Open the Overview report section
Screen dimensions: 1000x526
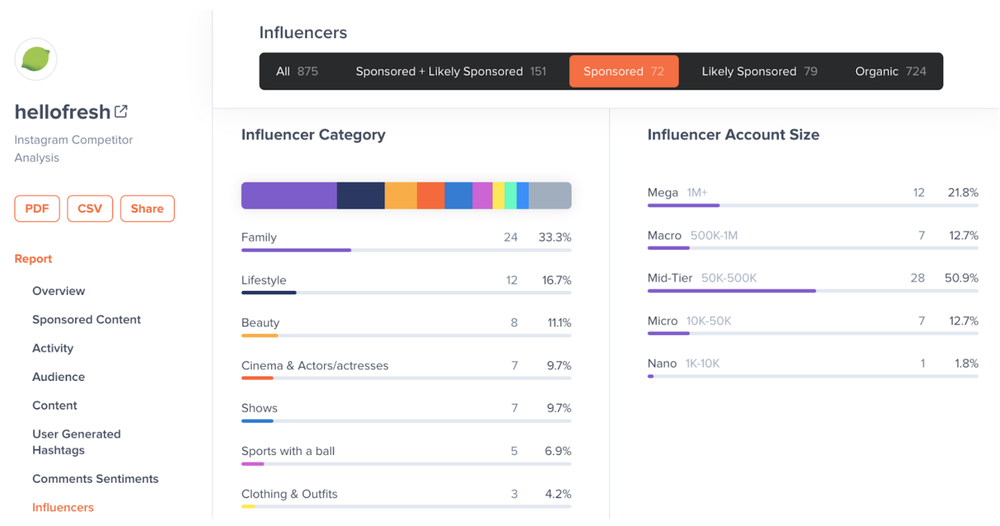(59, 291)
